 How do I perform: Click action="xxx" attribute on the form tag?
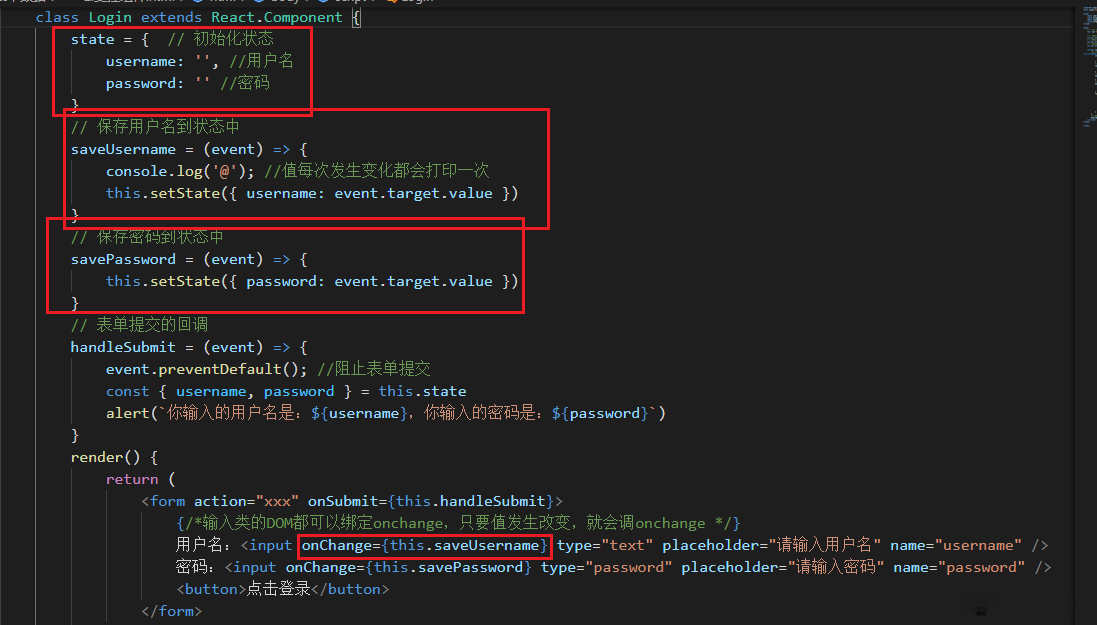pyautogui.click(x=246, y=501)
